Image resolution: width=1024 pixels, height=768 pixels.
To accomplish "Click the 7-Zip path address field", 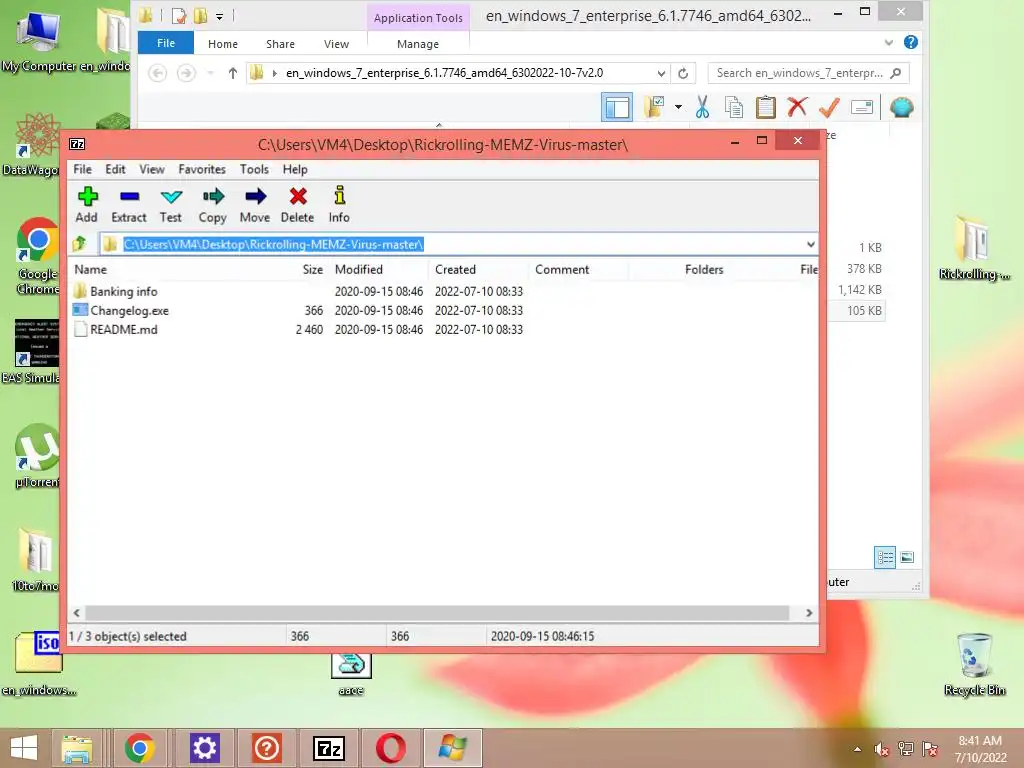I will coord(457,244).
